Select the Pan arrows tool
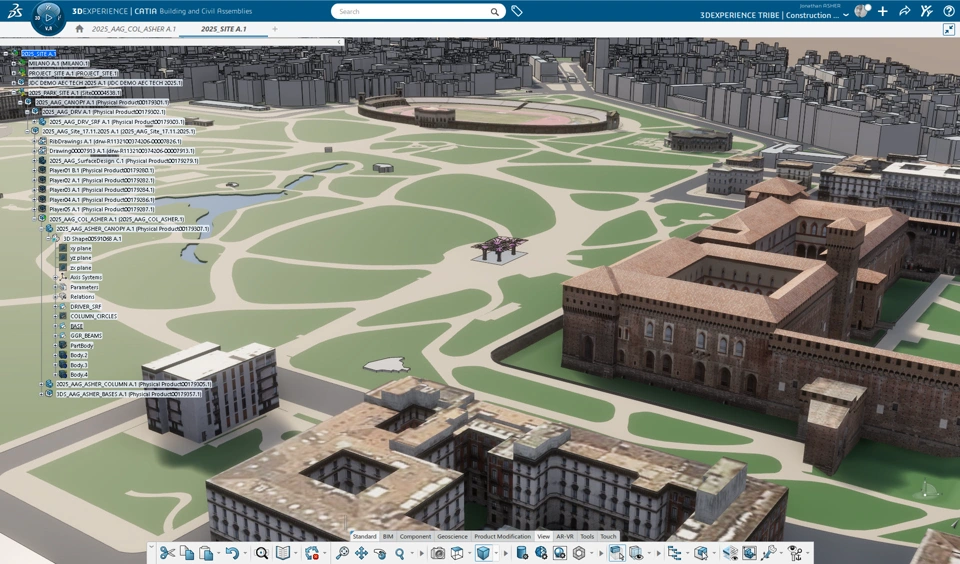This screenshot has width=960, height=564. [x=361, y=553]
